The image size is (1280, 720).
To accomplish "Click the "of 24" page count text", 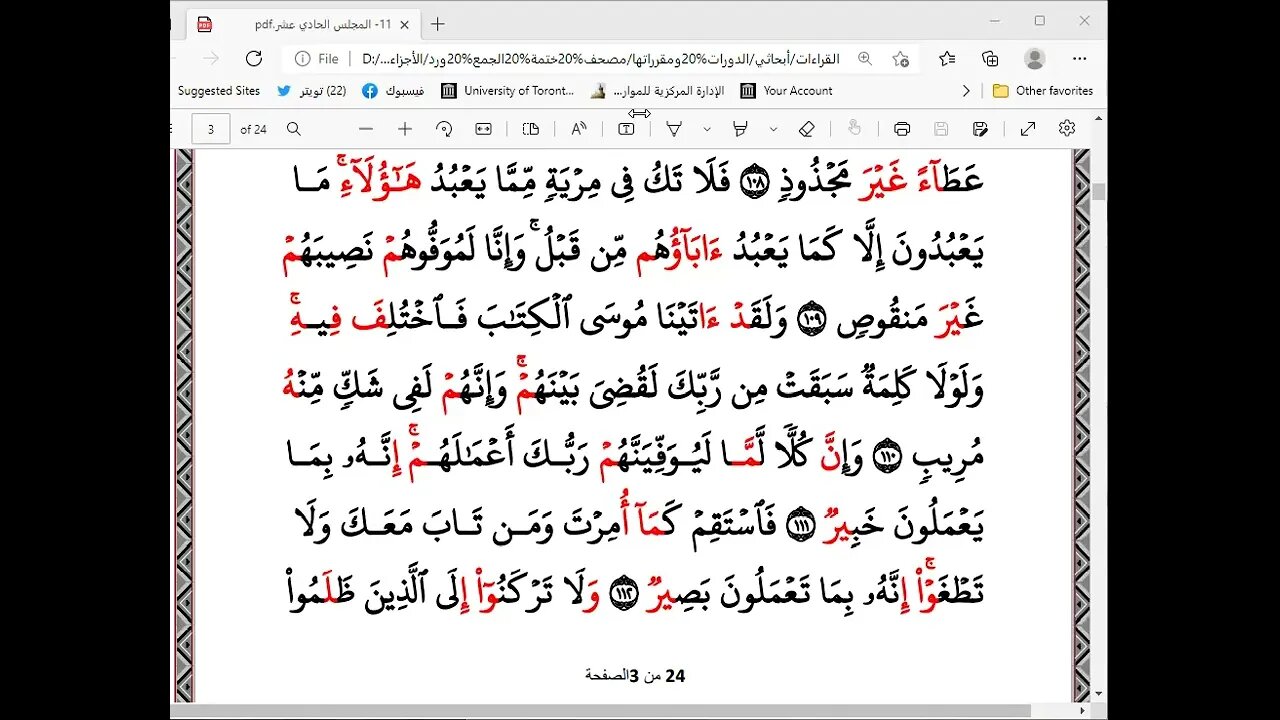I will 253,129.
